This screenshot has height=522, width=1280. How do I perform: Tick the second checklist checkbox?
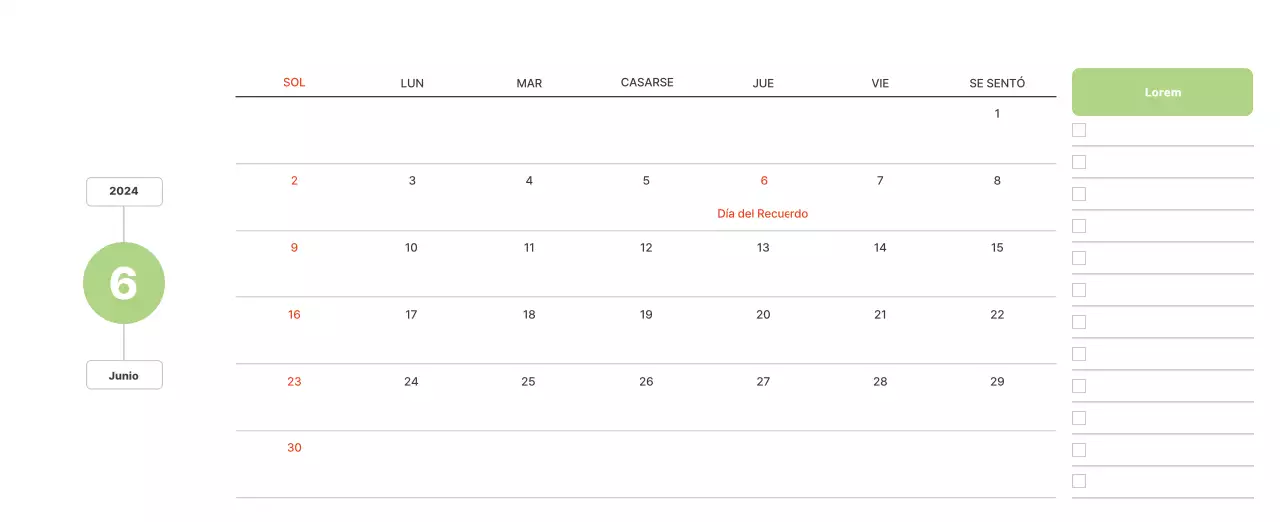1079,162
